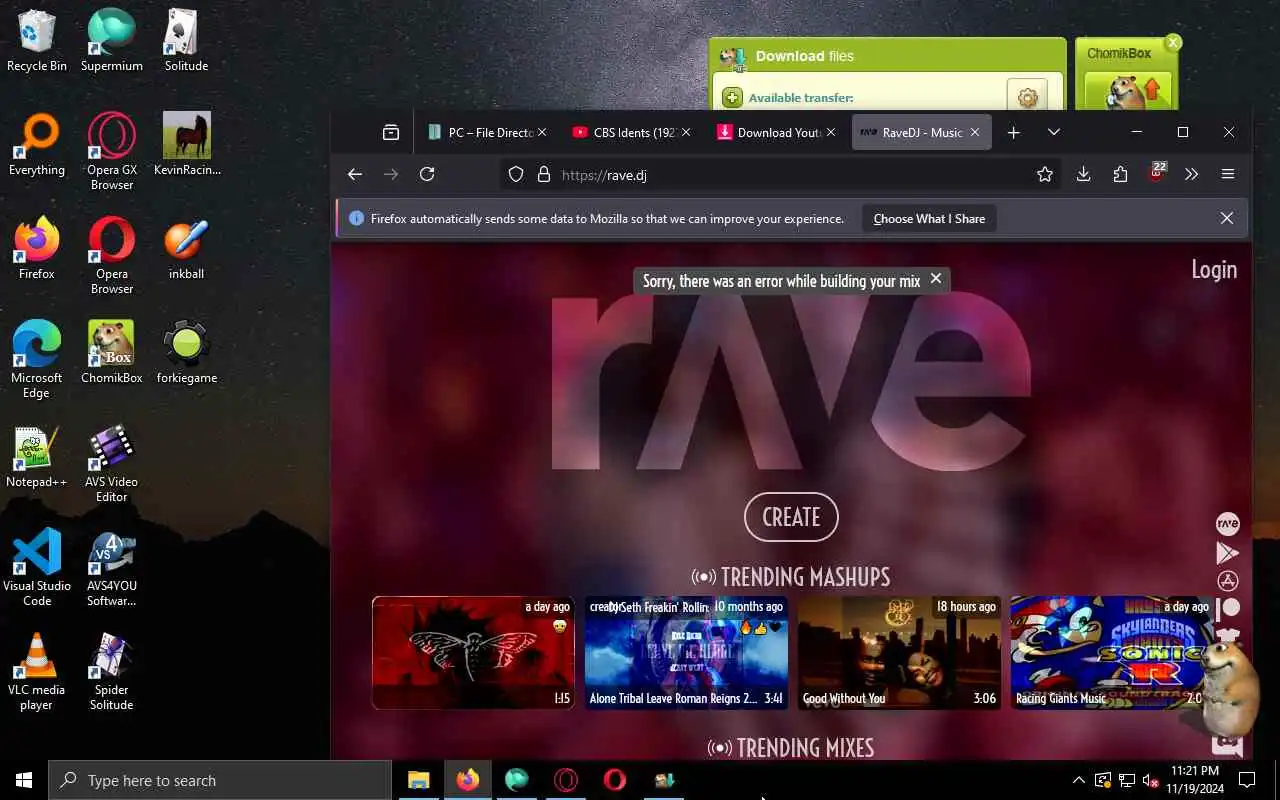Open the Alone Tribal Leave Roman Reigns mashup

(686, 652)
